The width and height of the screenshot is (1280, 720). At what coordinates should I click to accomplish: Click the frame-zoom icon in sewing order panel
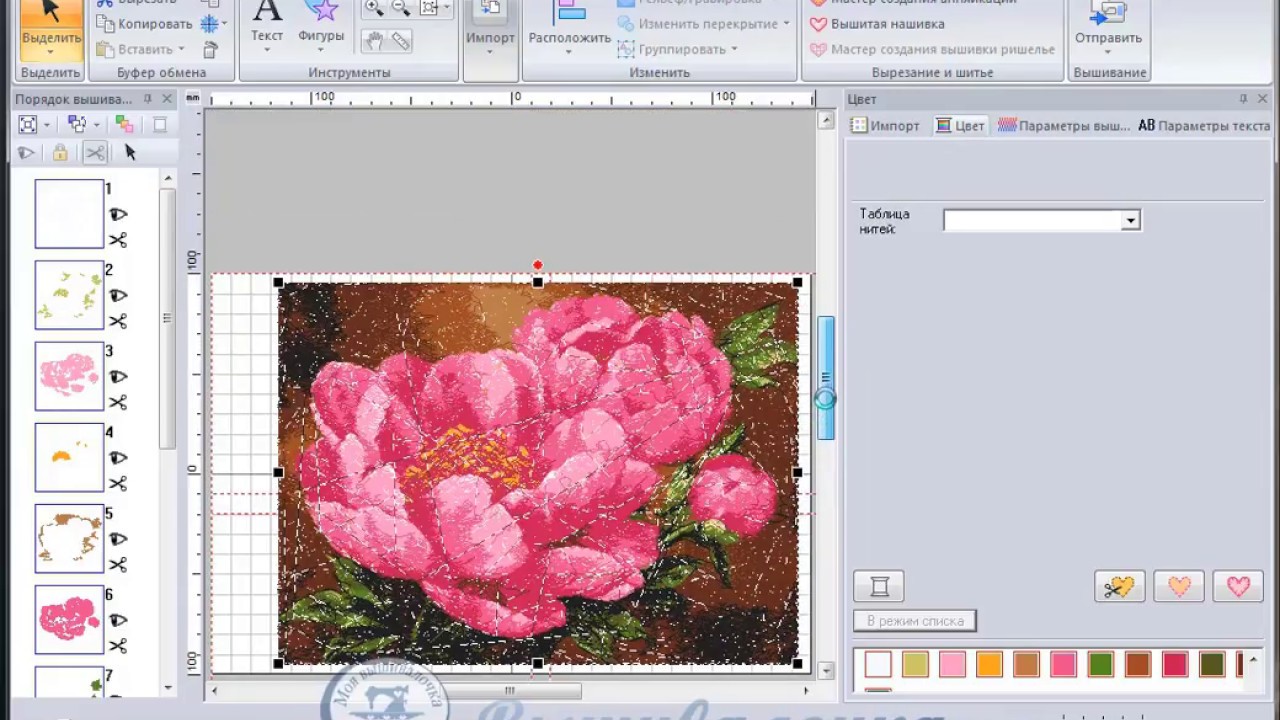tap(28, 124)
